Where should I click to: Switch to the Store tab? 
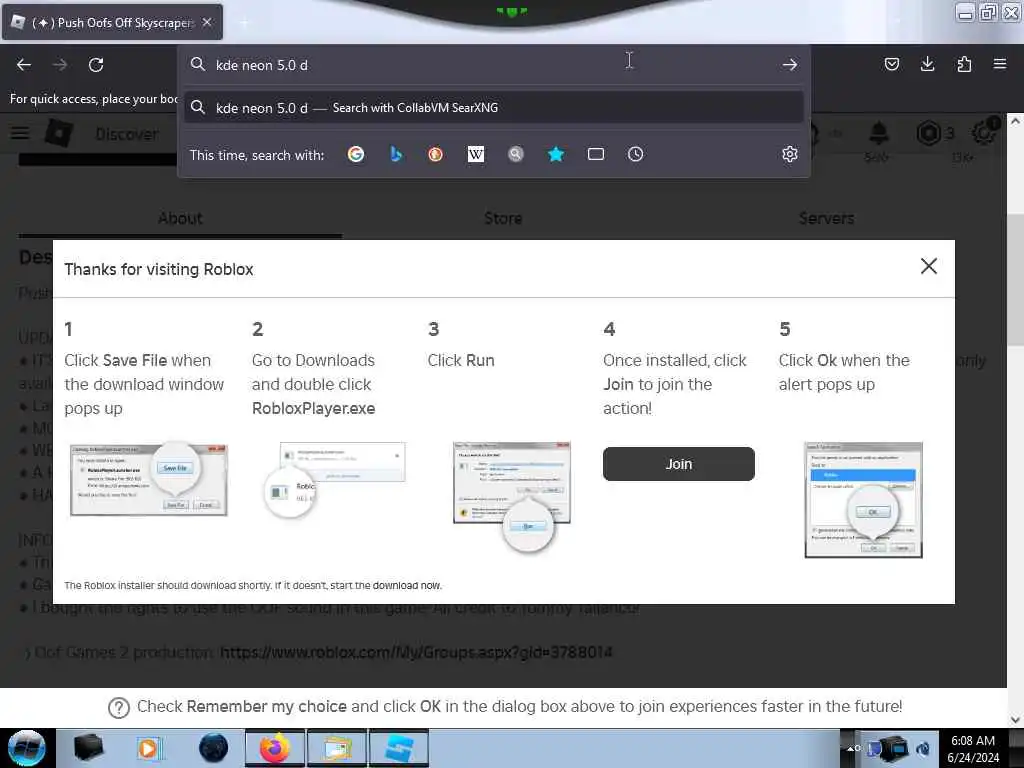(x=503, y=218)
